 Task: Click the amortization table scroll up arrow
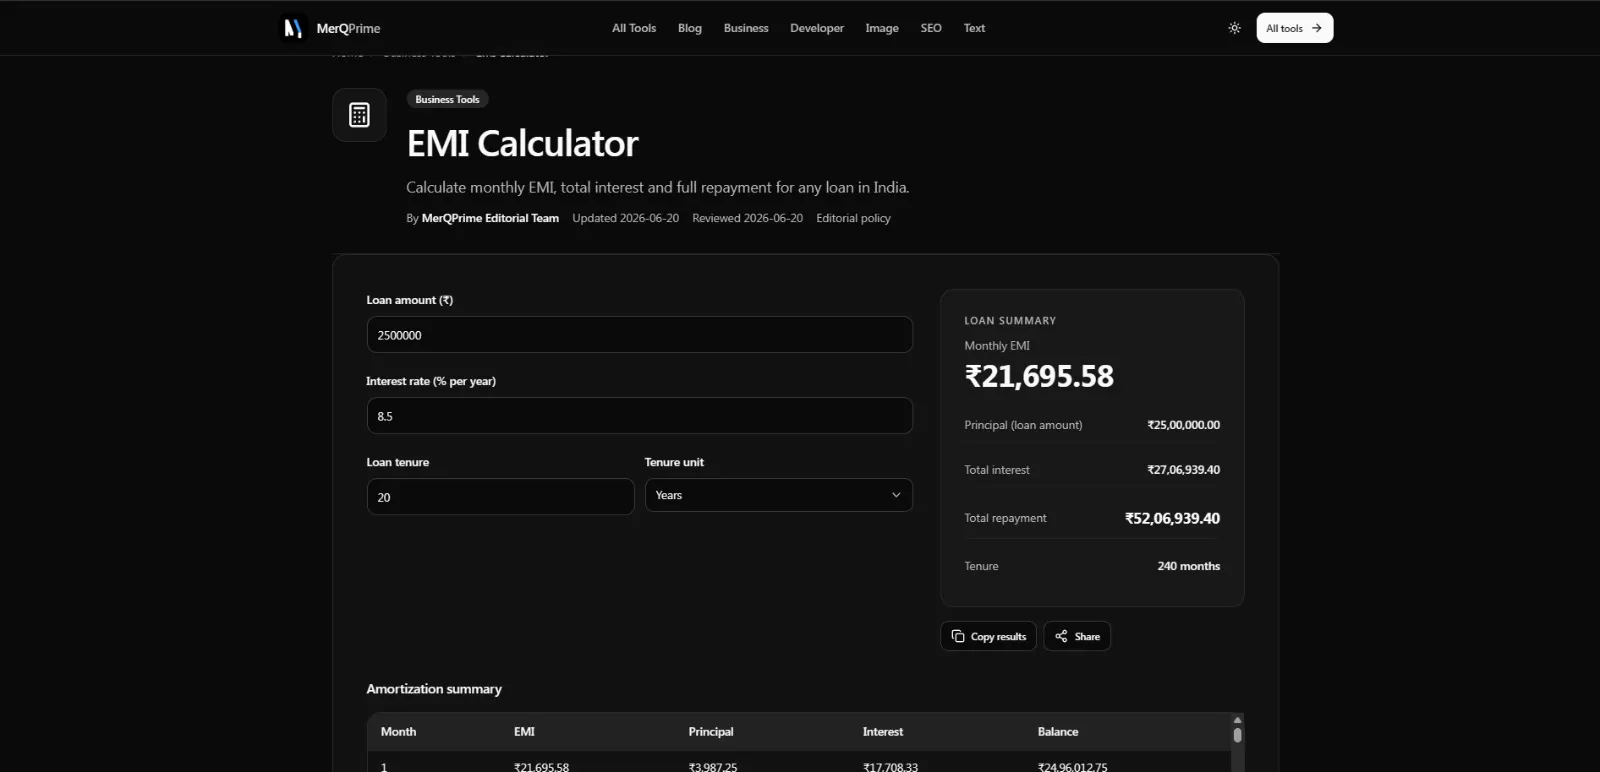[x=1237, y=720]
